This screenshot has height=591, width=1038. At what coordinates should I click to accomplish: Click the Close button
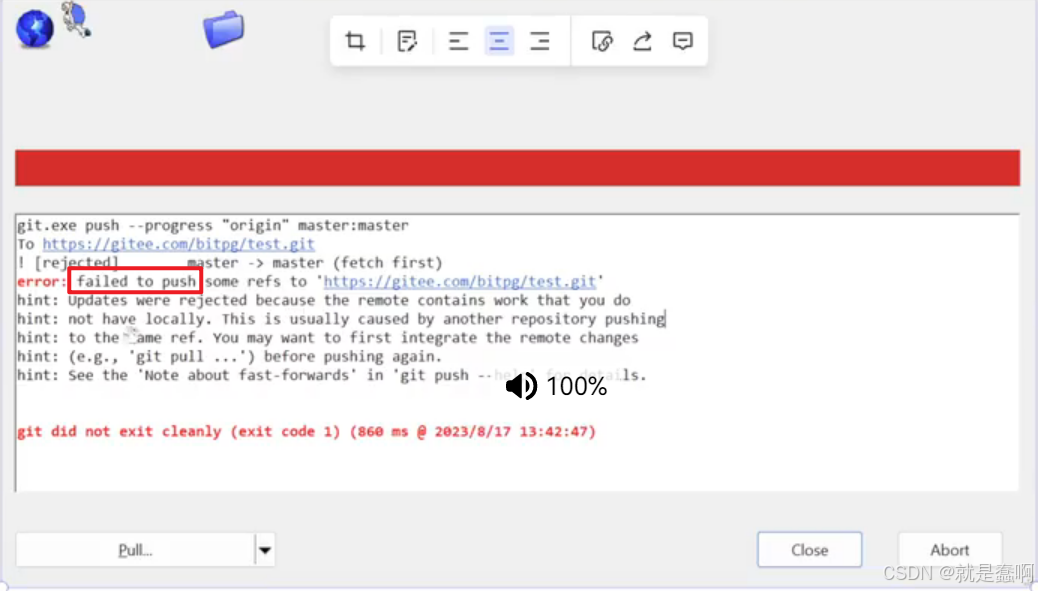(x=810, y=549)
